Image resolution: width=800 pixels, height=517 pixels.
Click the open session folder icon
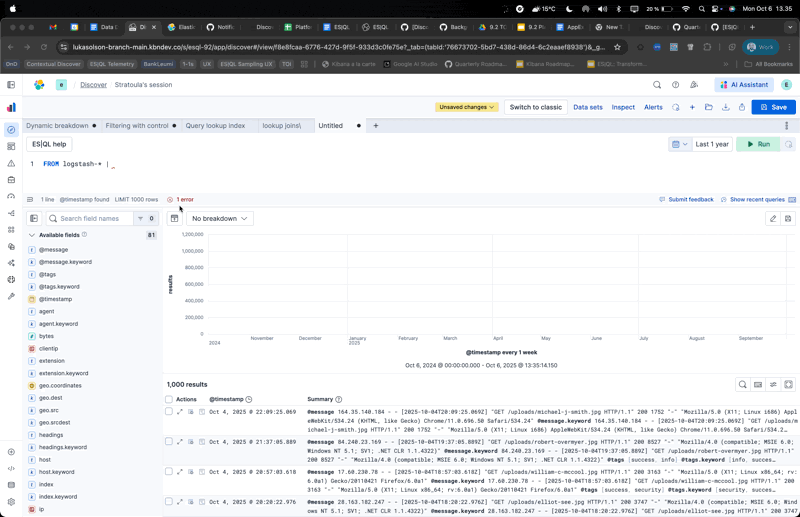pyautogui.click(x=709, y=107)
